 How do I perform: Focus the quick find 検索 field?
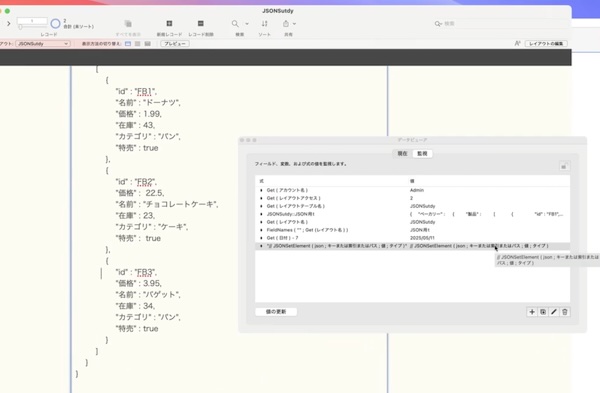pyautogui.click(x=501, y=24)
